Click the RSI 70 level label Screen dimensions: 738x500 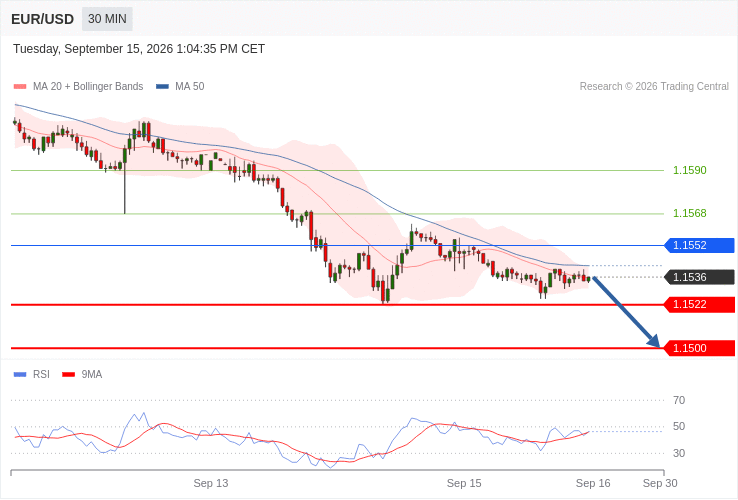click(x=679, y=401)
